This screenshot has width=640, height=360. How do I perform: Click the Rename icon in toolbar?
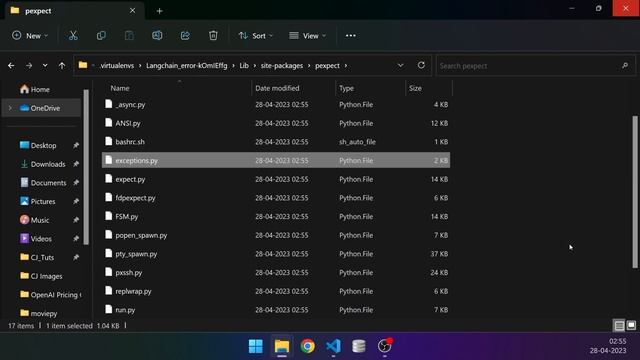coord(157,36)
